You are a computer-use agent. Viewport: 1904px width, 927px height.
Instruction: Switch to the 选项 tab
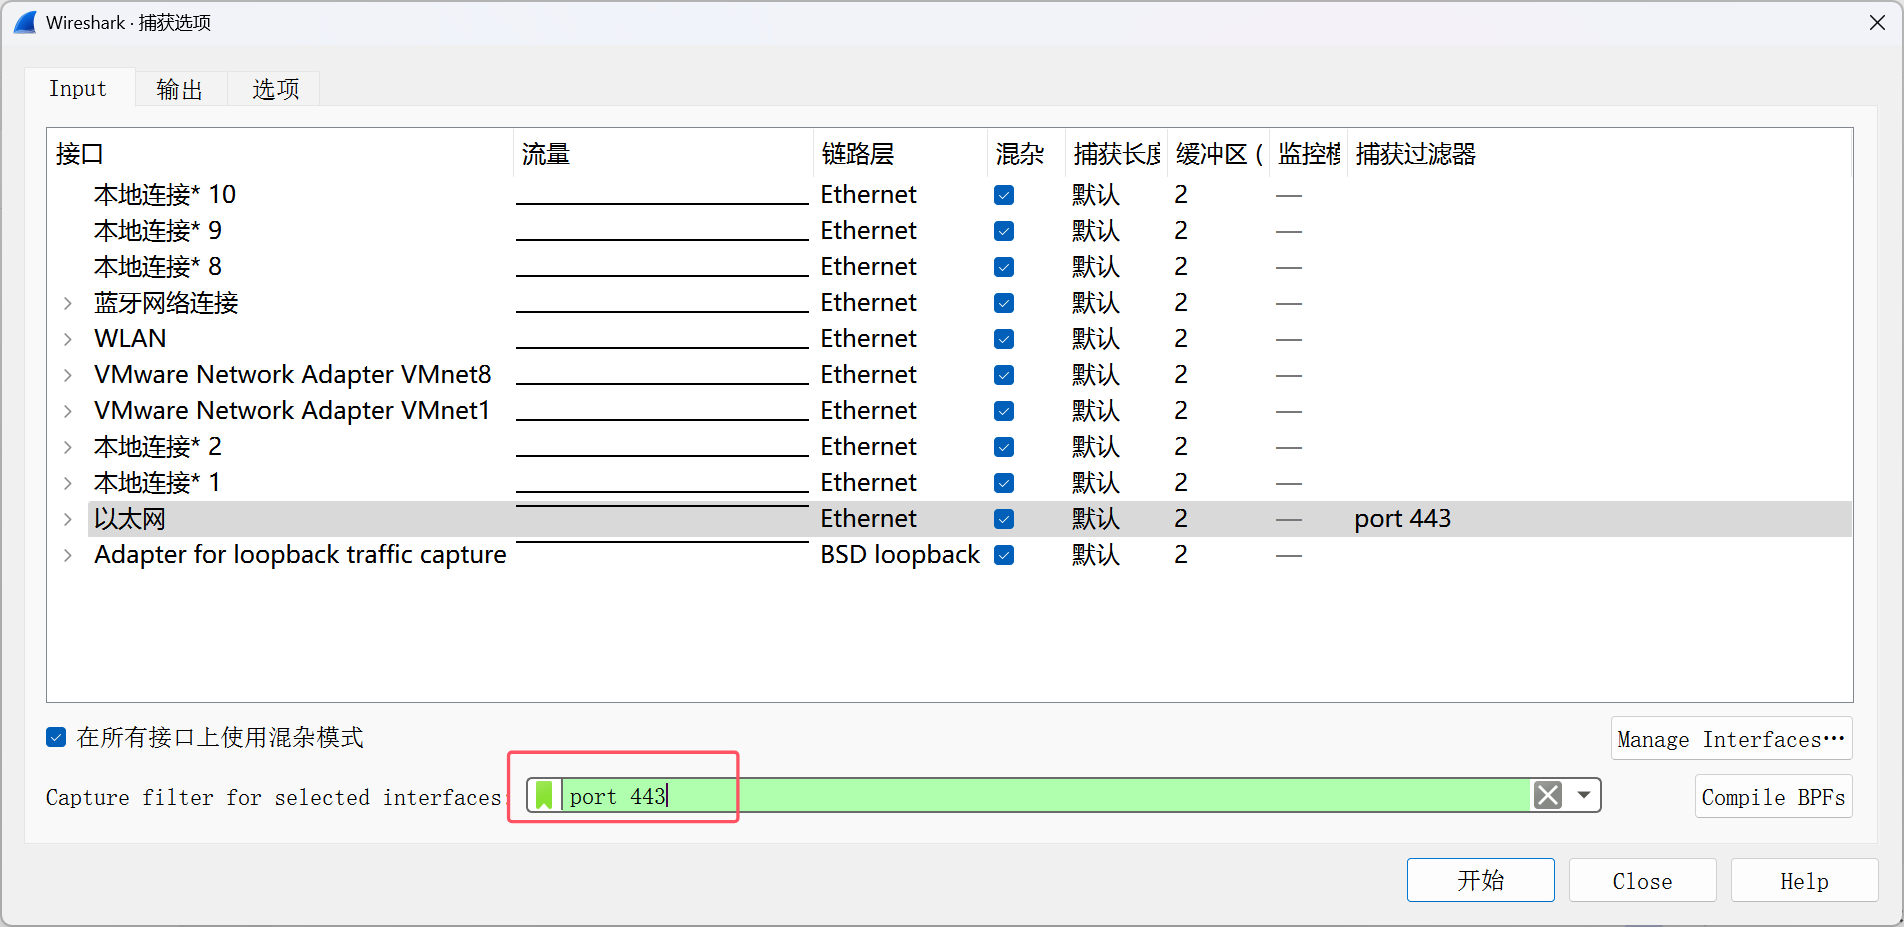tap(275, 89)
